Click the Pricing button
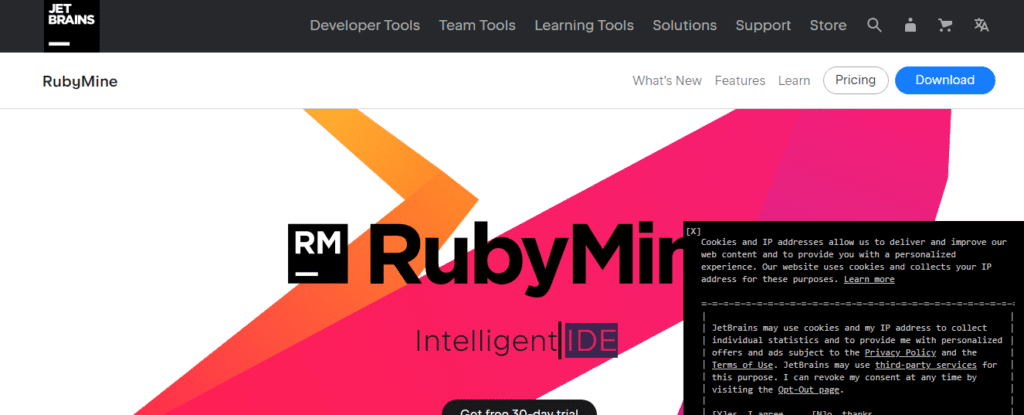Image resolution: width=1024 pixels, height=415 pixels. click(x=856, y=80)
